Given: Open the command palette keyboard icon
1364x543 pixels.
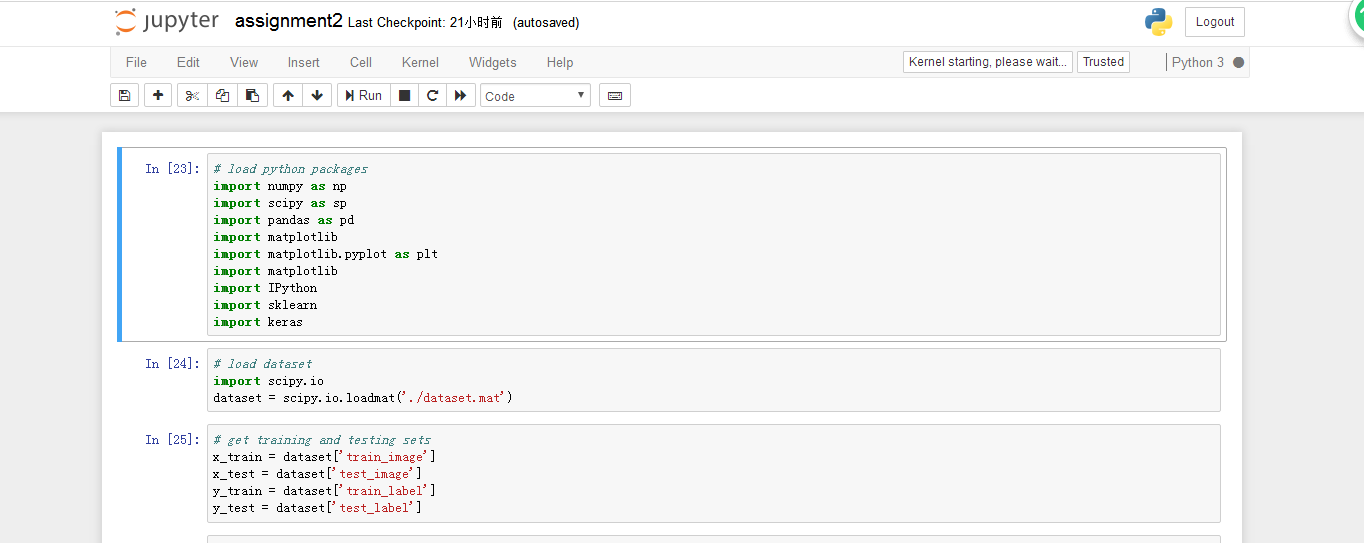Looking at the screenshot, I should click(615, 96).
